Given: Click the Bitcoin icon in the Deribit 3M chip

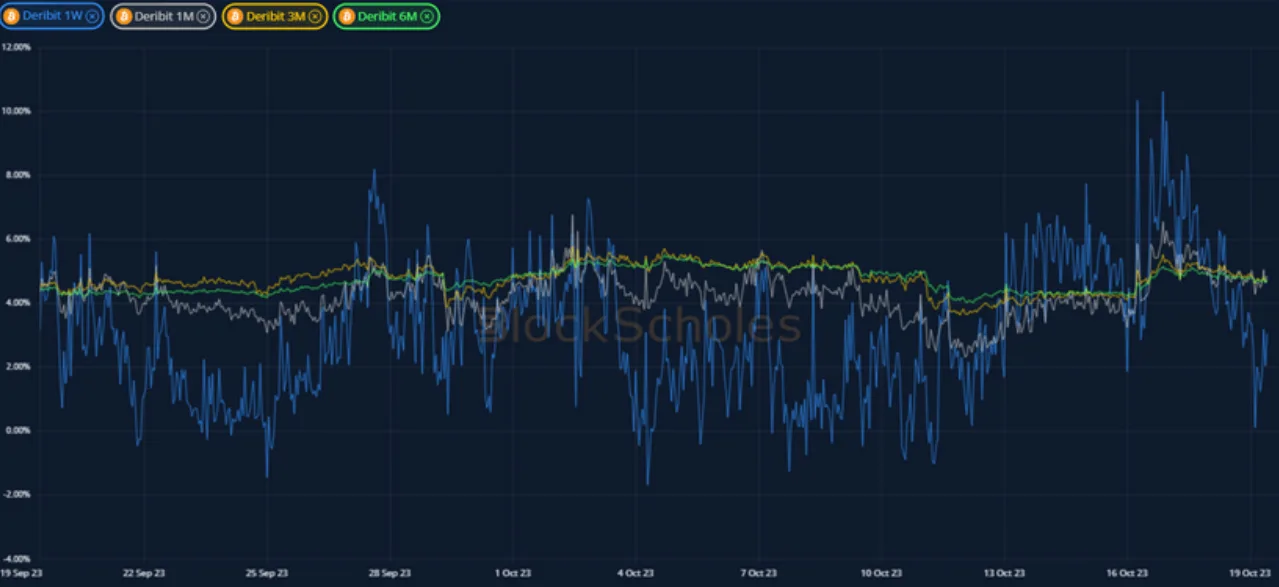Looking at the screenshot, I should (235, 16).
